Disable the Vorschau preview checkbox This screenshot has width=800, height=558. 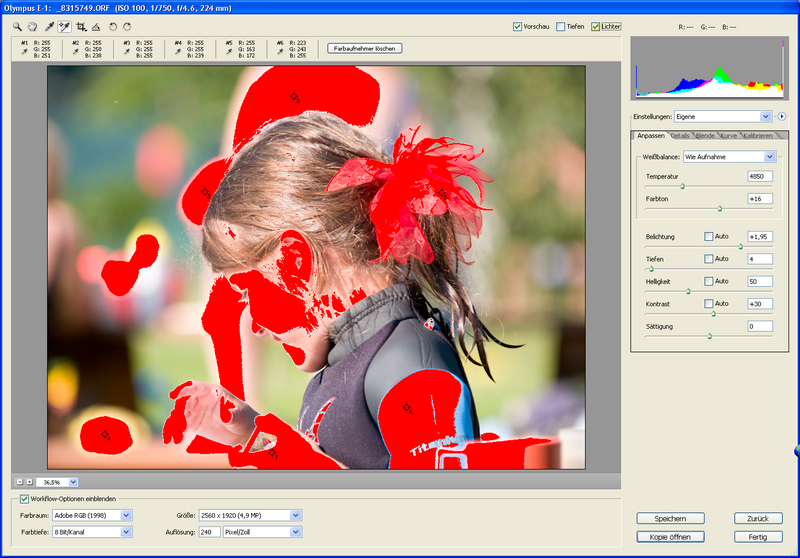pos(517,26)
